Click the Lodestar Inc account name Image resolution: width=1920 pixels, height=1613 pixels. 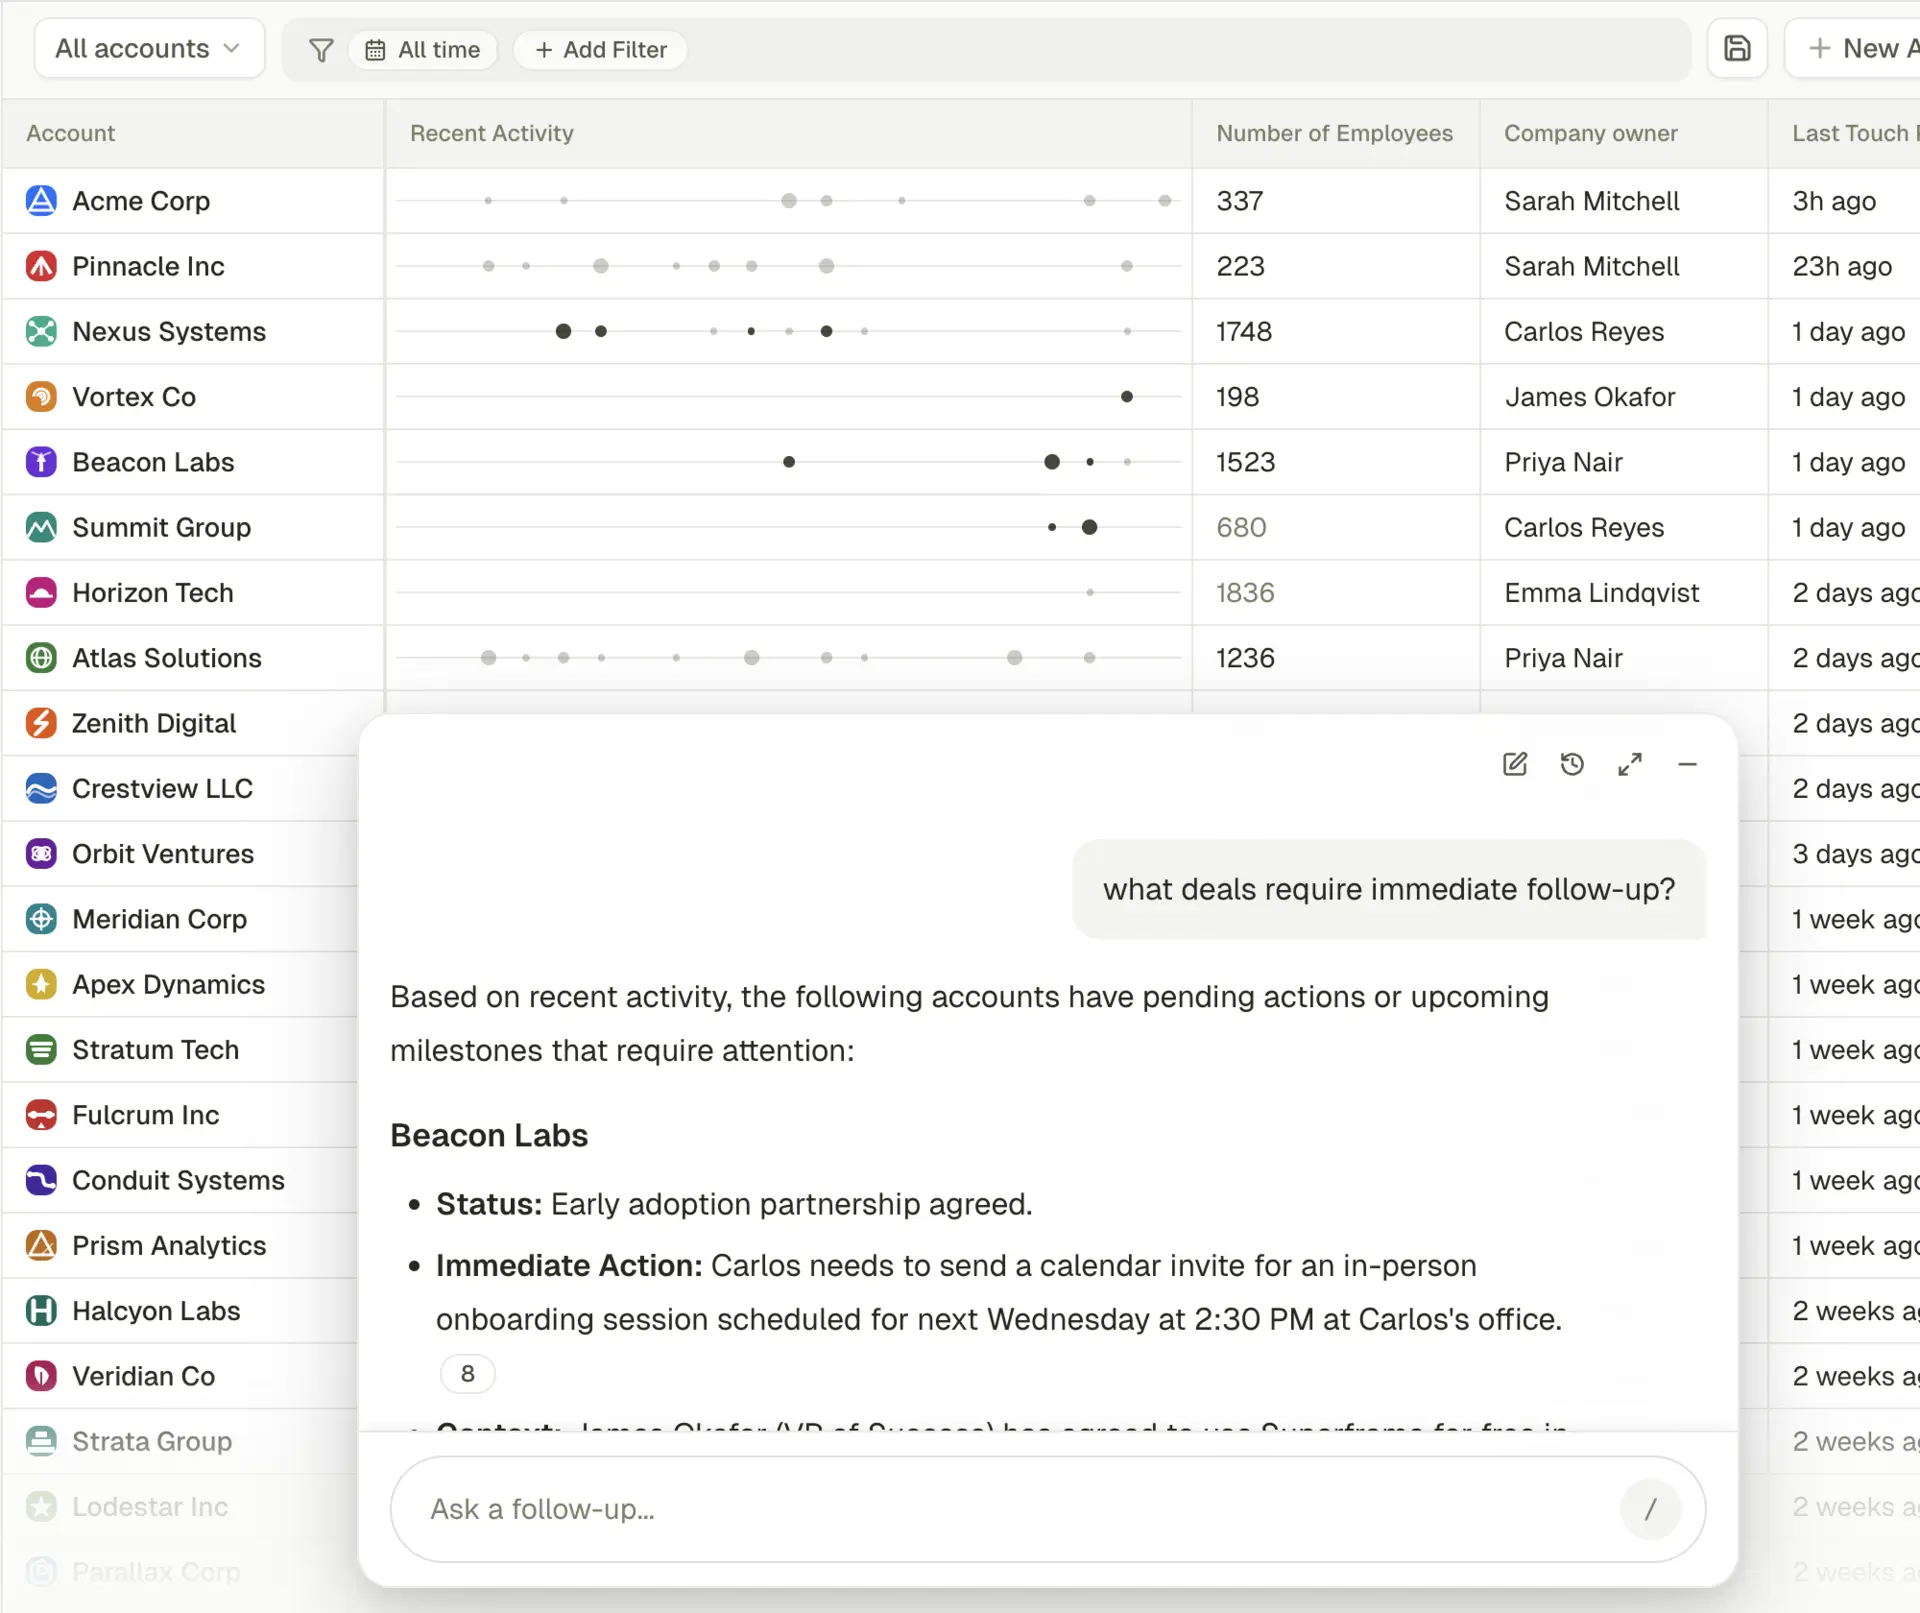tap(150, 1507)
